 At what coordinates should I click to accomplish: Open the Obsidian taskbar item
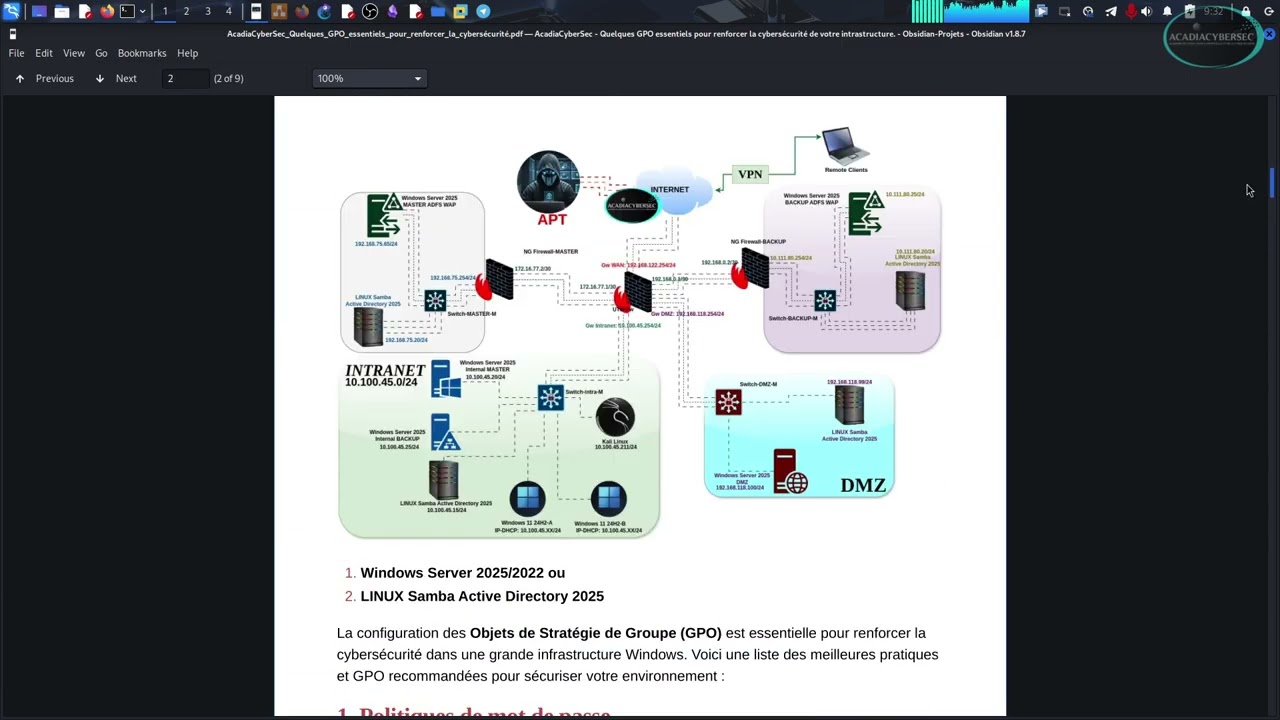point(392,11)
